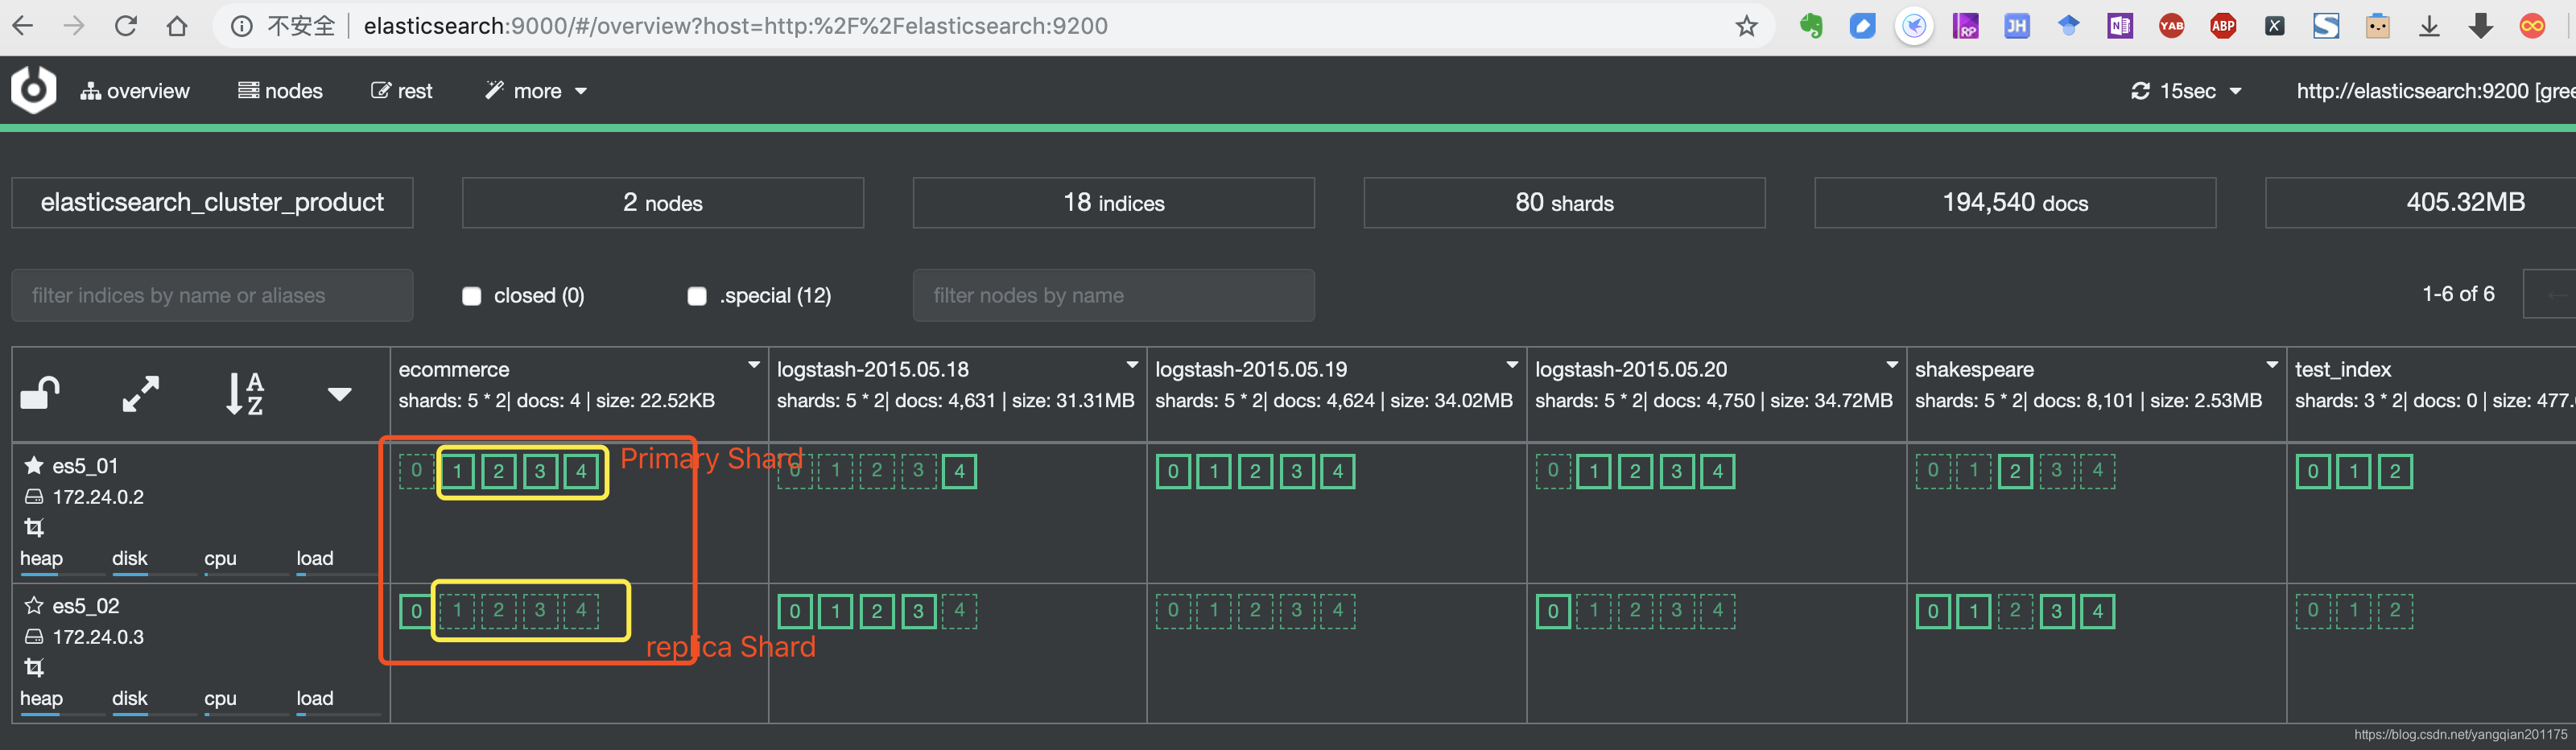This screenshot has width=2576, height=750.
Task: Click the 80 shards summary box
Action: pos(1565,203)
